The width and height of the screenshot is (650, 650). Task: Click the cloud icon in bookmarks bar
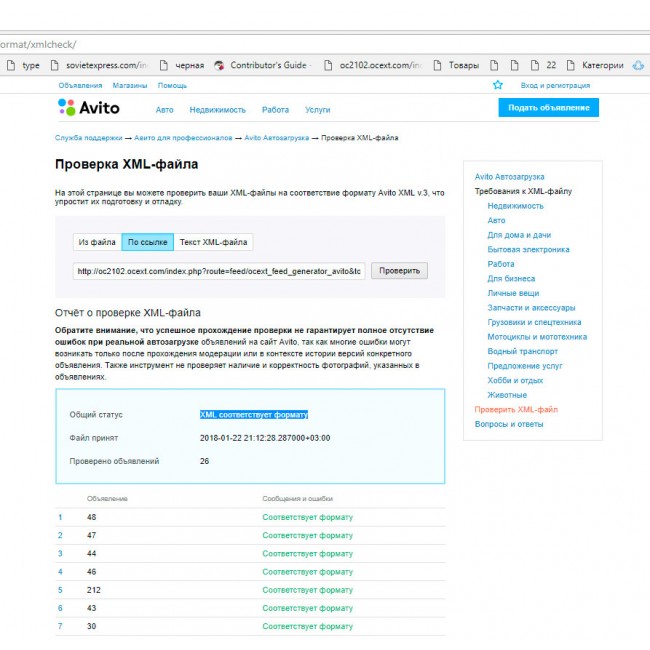coord(638,66)
